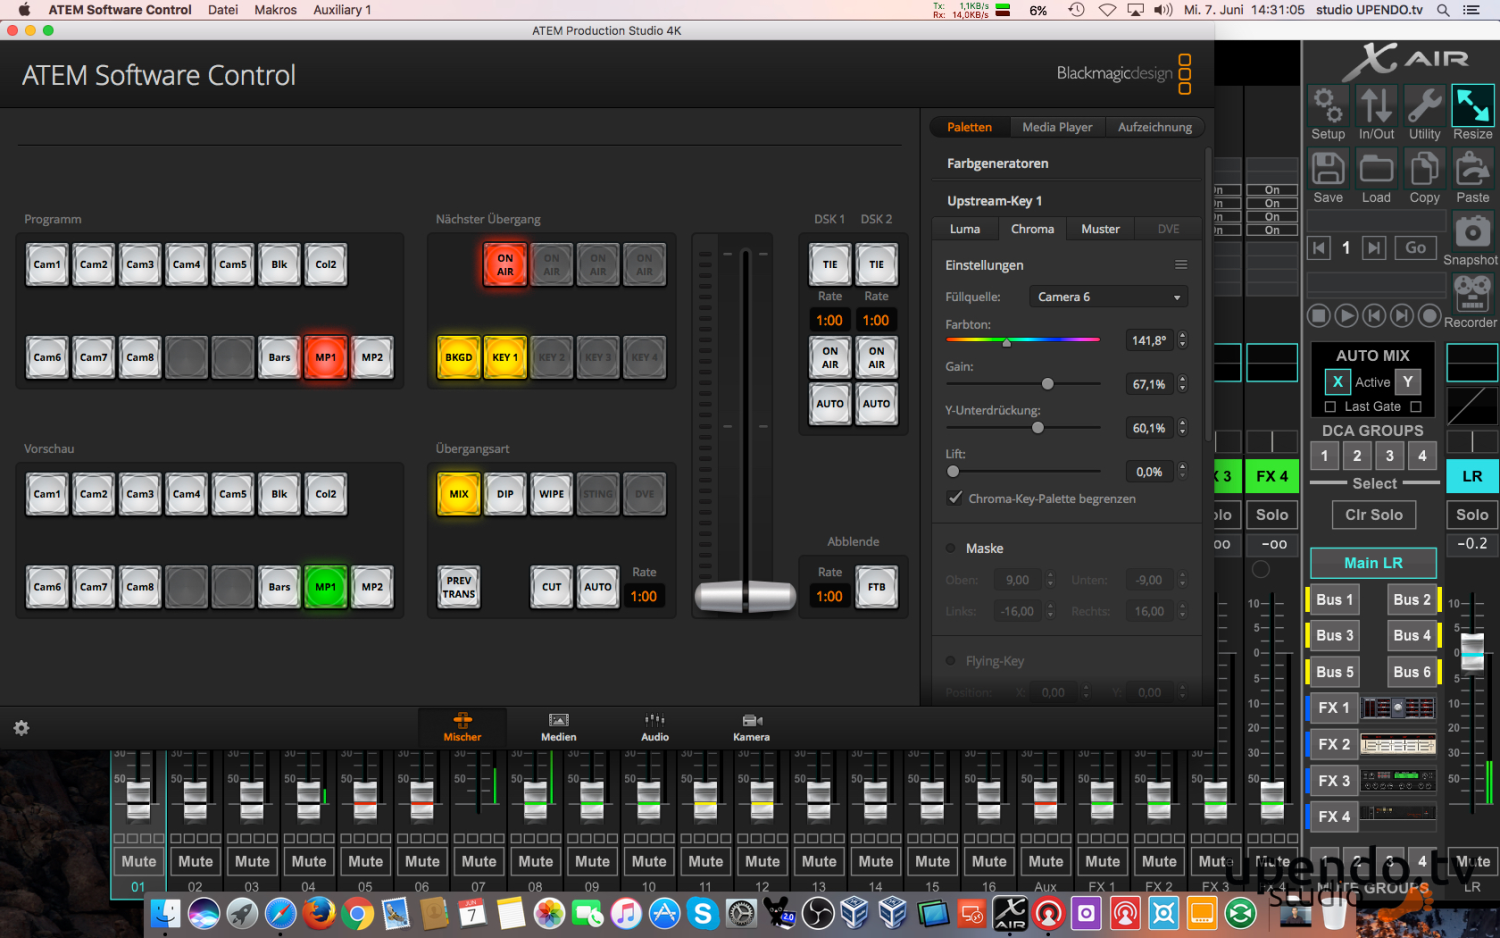The image size is (1500, 938).
Task: Click the Gain slider handle
Action: tap(1047, 384)
